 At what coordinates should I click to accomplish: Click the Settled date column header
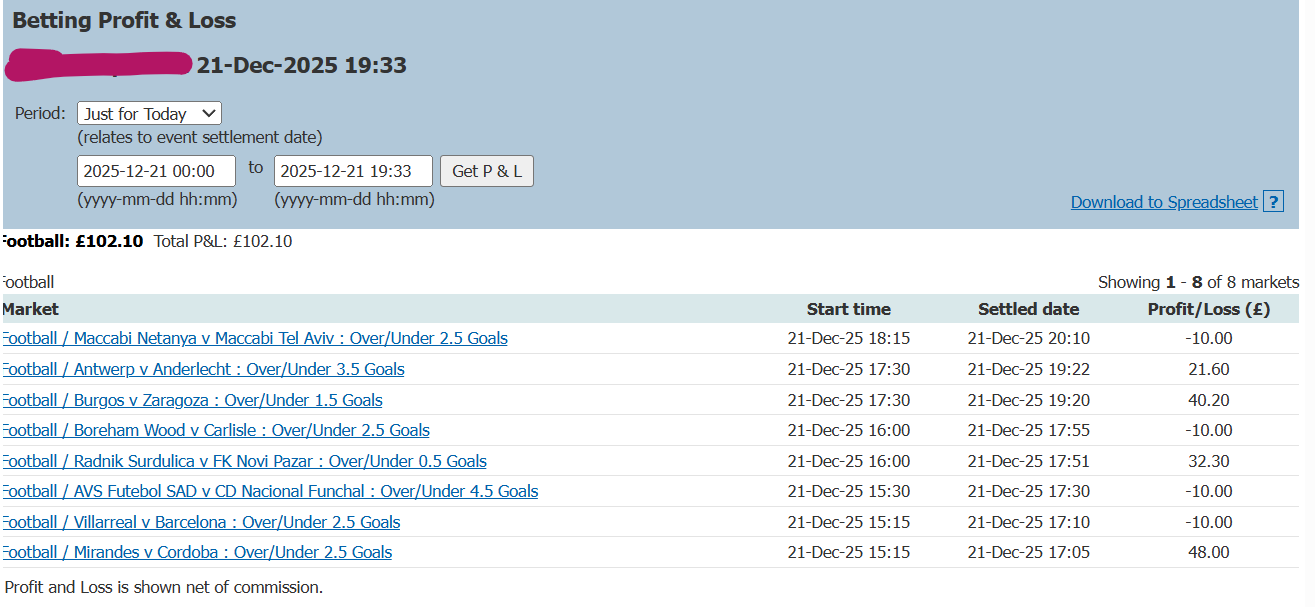(1028, 309)
